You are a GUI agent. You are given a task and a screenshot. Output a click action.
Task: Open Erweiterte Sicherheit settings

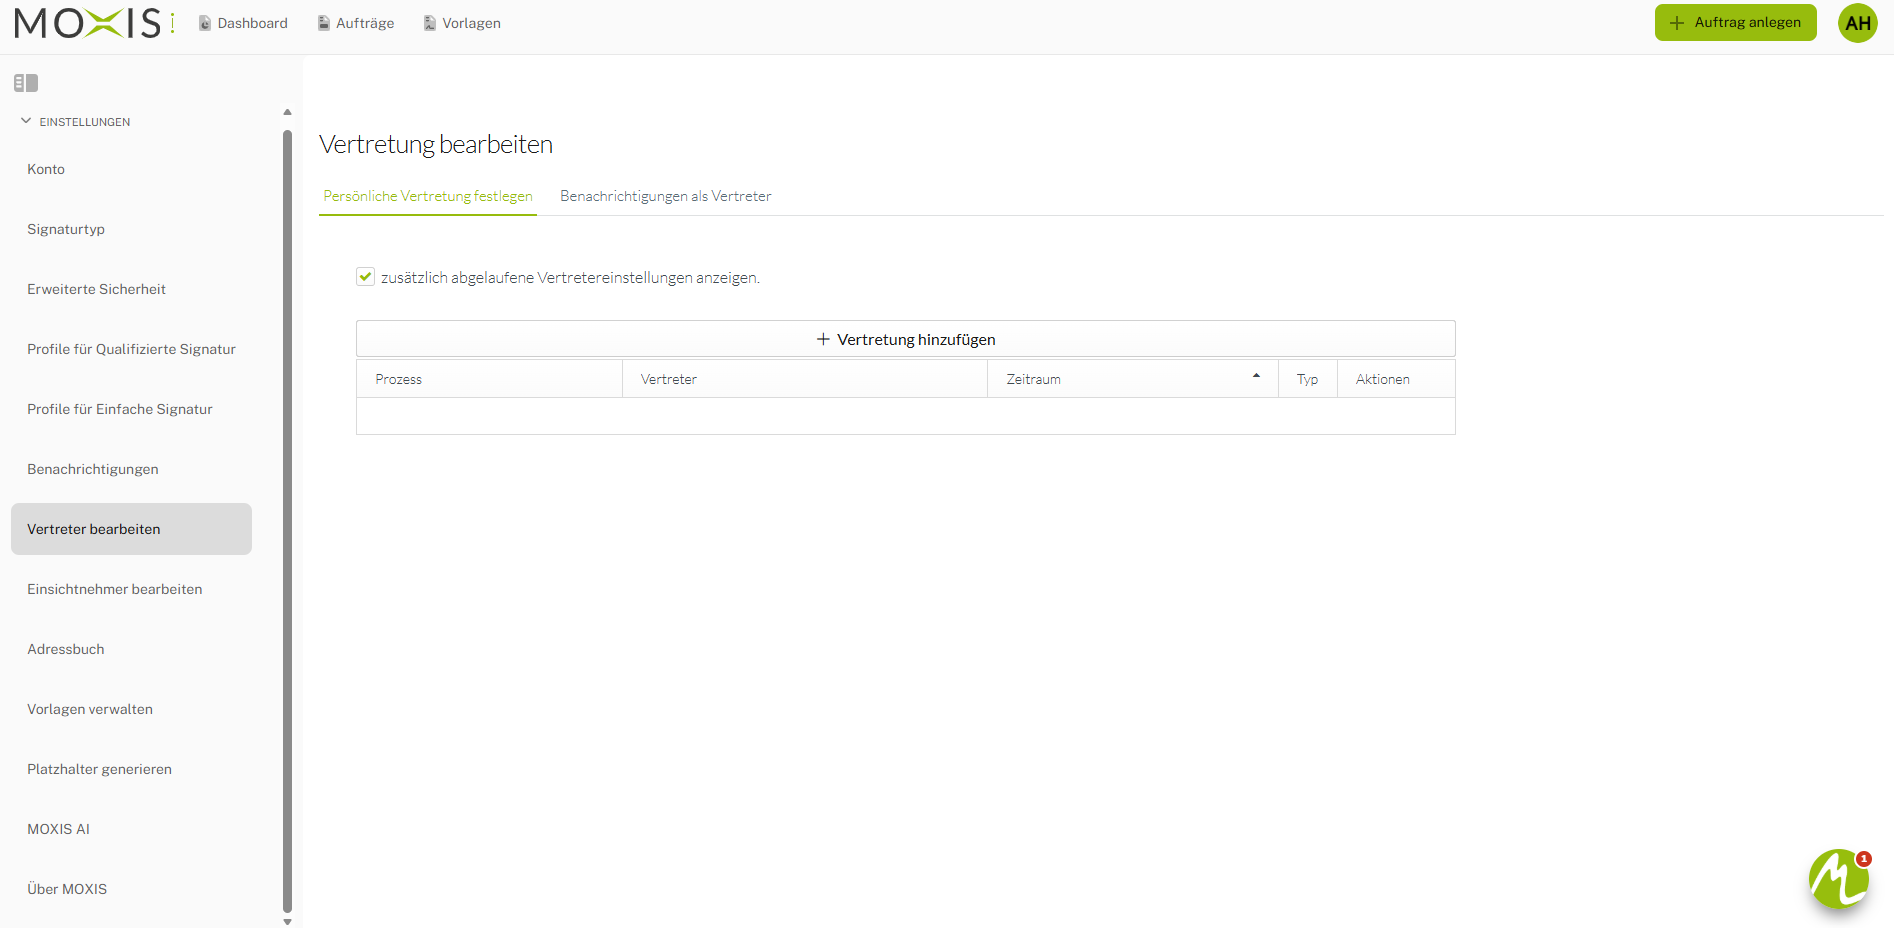[131, 289]
